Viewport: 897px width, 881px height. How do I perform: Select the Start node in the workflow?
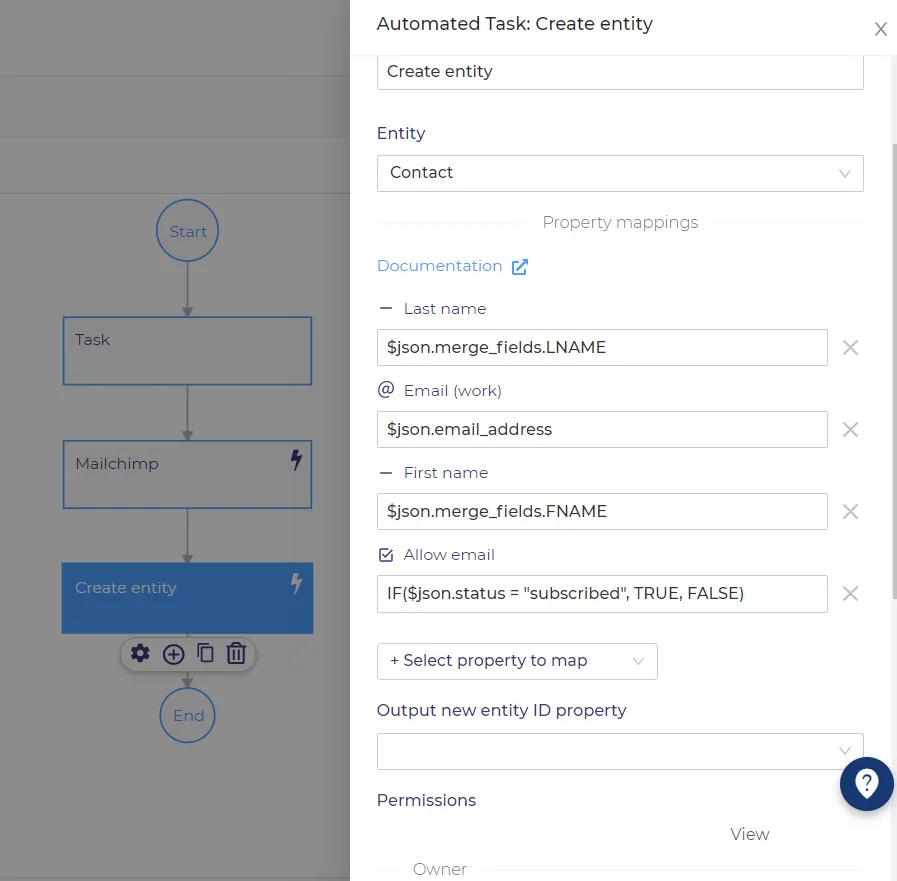(188, 231)
